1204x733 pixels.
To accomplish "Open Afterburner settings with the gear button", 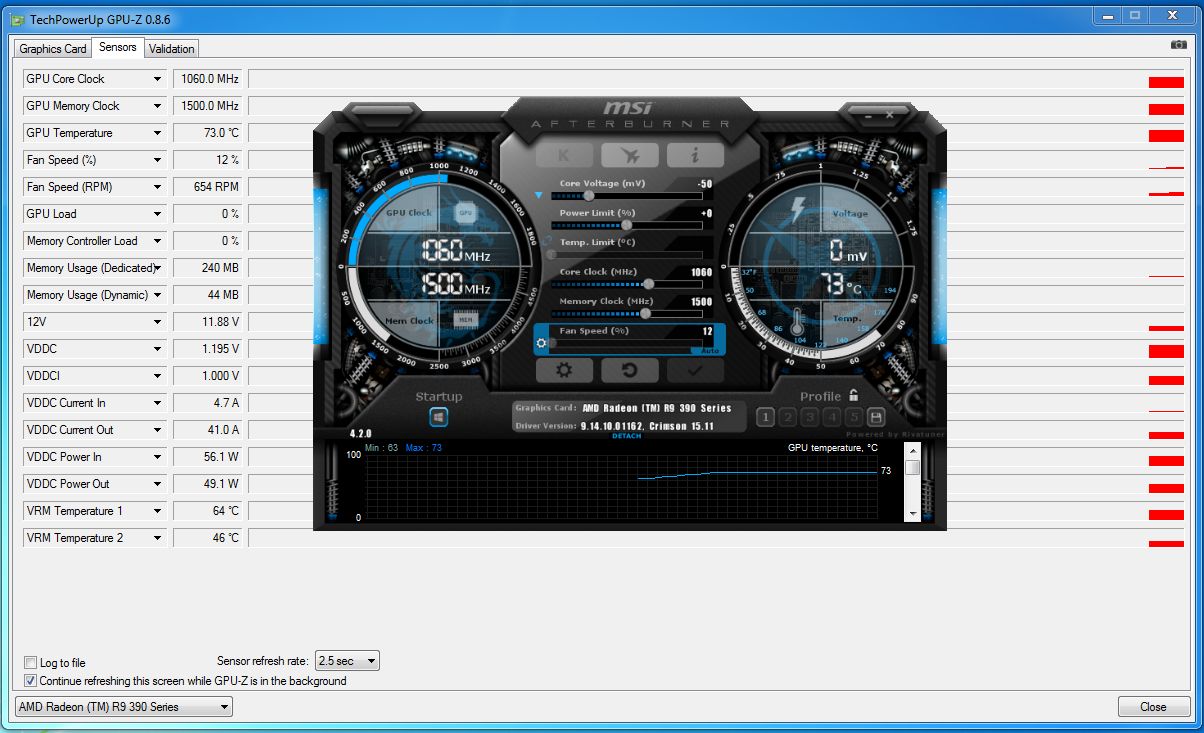I will (x=565, y=370).
